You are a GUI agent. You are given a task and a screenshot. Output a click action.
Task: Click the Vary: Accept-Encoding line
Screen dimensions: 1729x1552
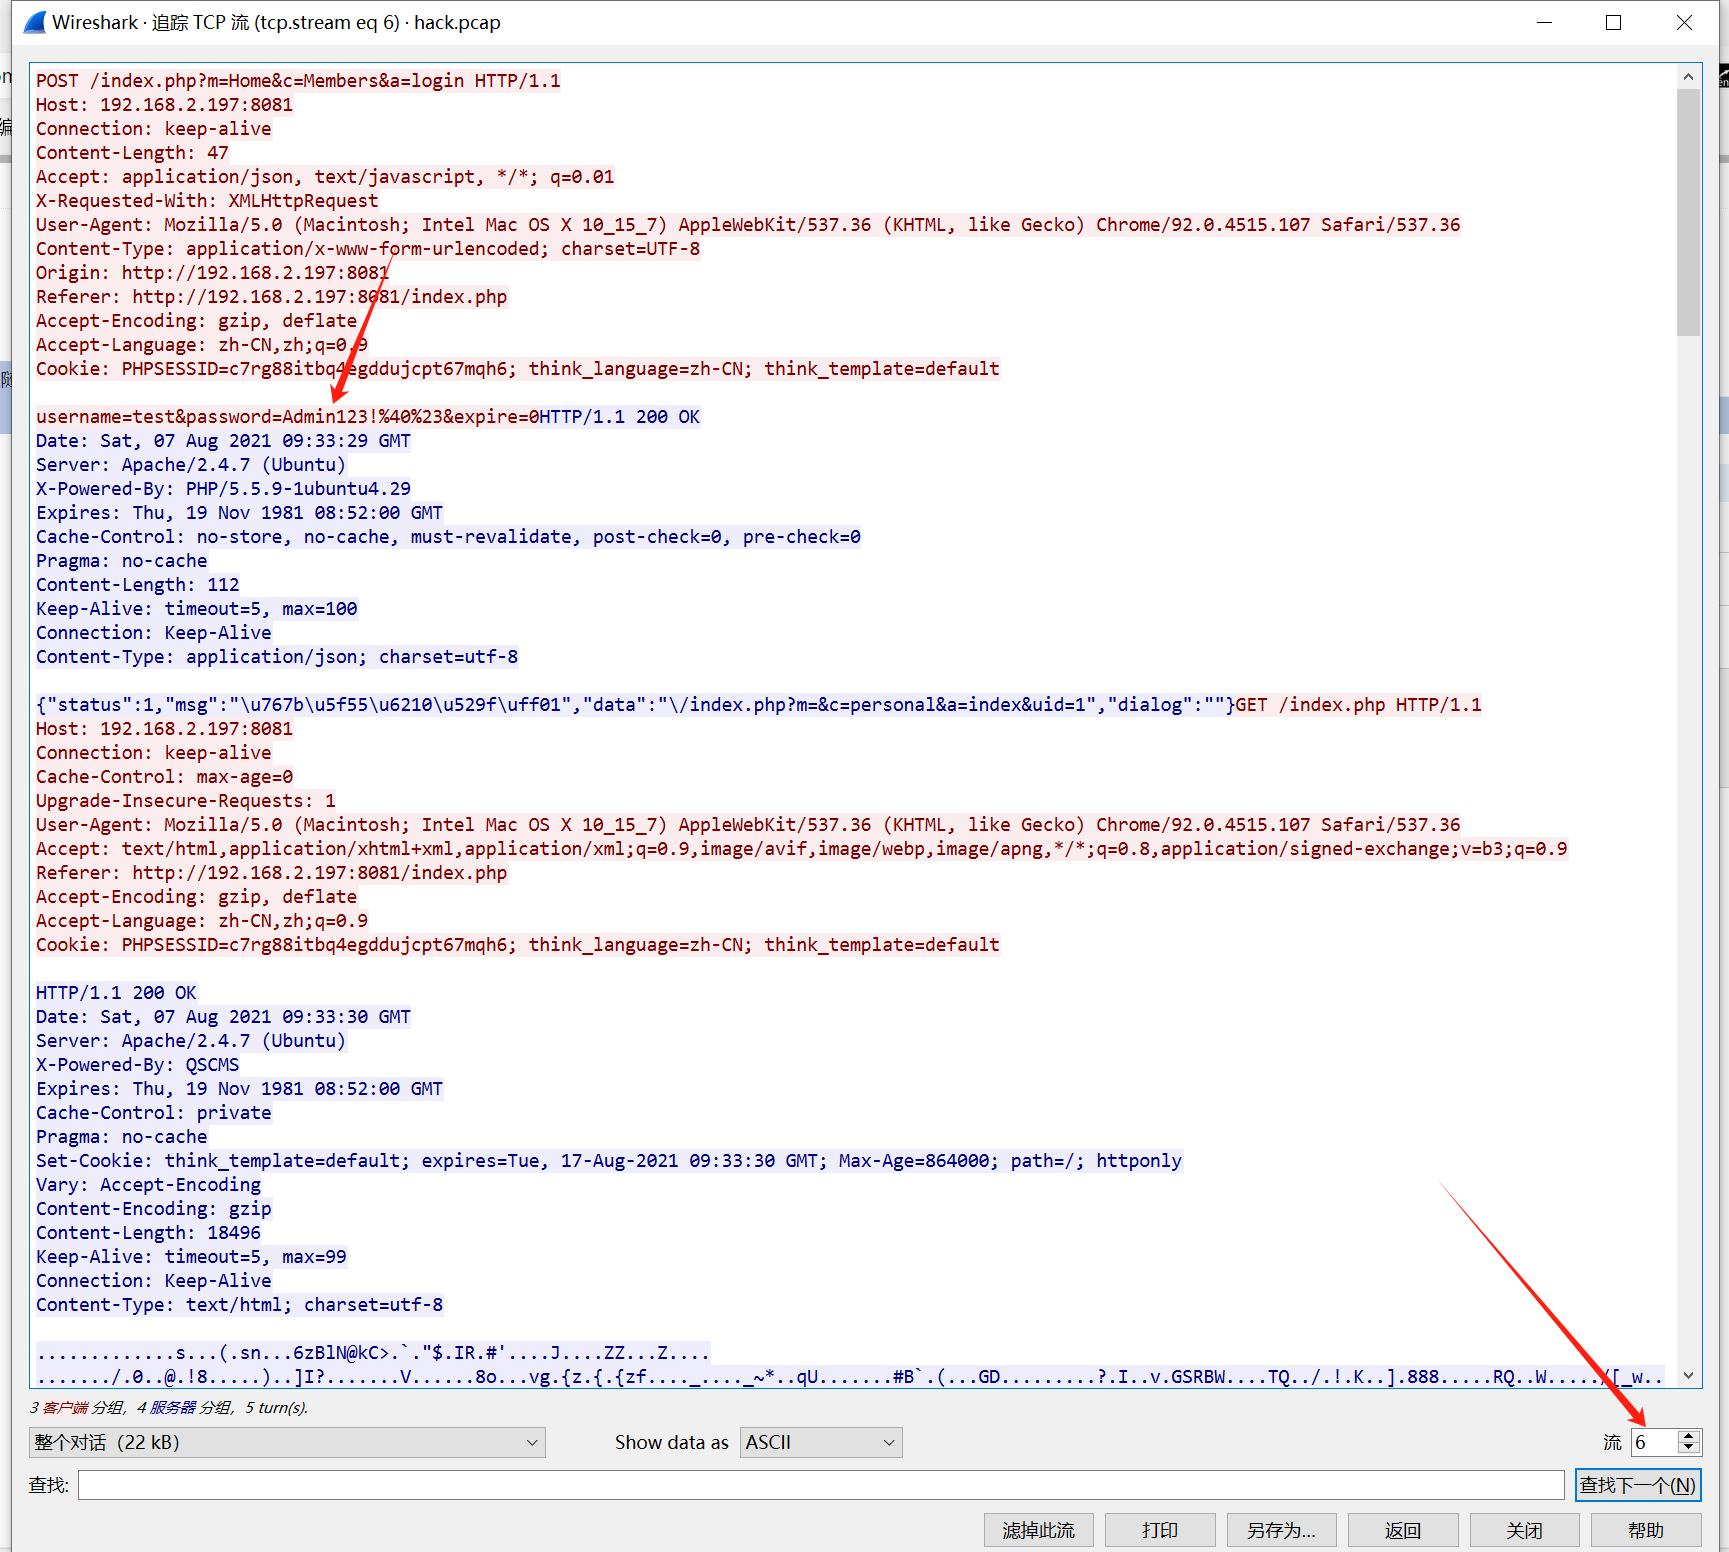pyautogui.click(x=149, y=1185)
